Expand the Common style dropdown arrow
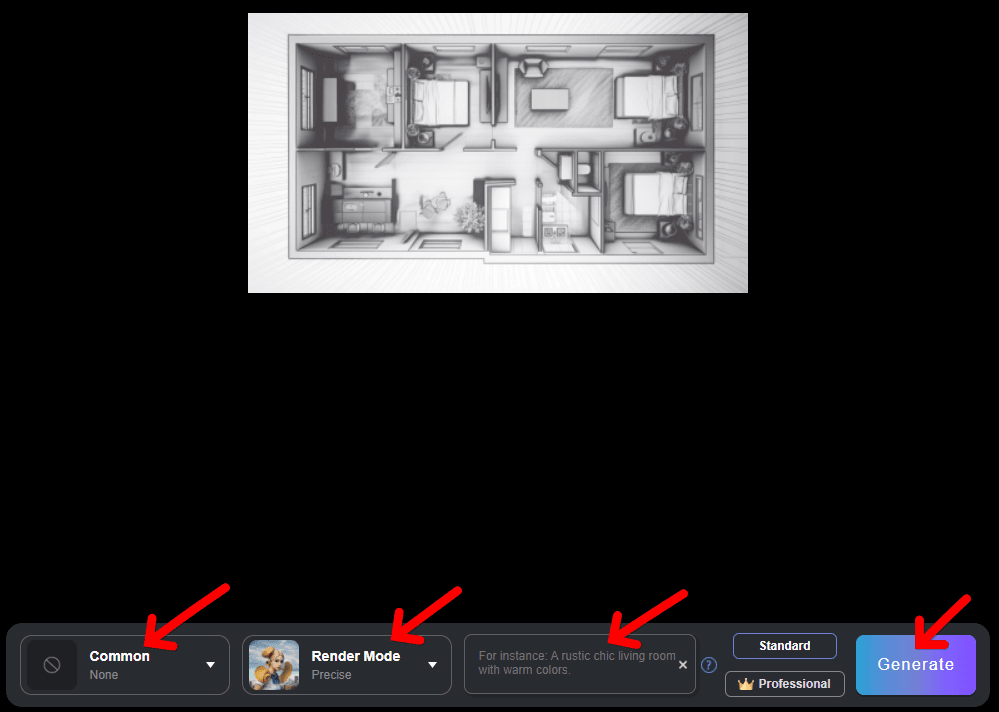999x712 pixels. [210, 665]
